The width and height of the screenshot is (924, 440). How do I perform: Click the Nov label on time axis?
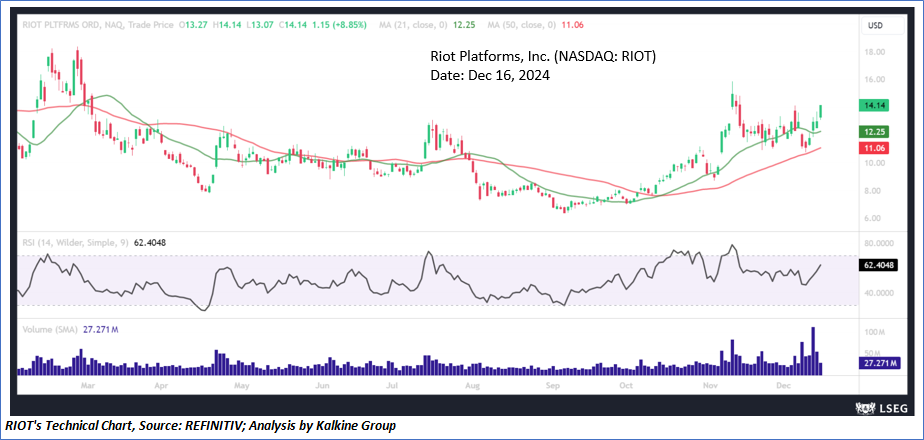click(710, 386)
